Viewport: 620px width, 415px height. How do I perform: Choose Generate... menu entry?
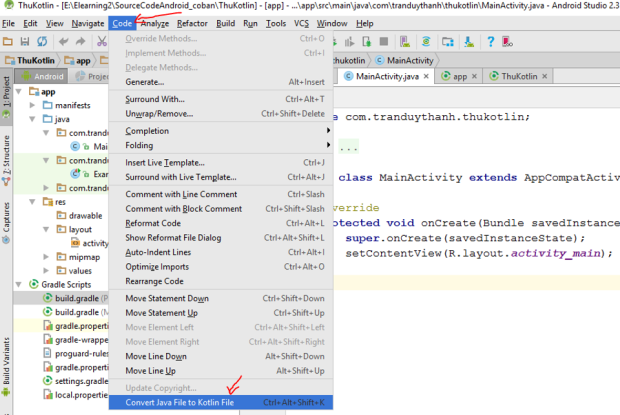click(x=221, y=82)
